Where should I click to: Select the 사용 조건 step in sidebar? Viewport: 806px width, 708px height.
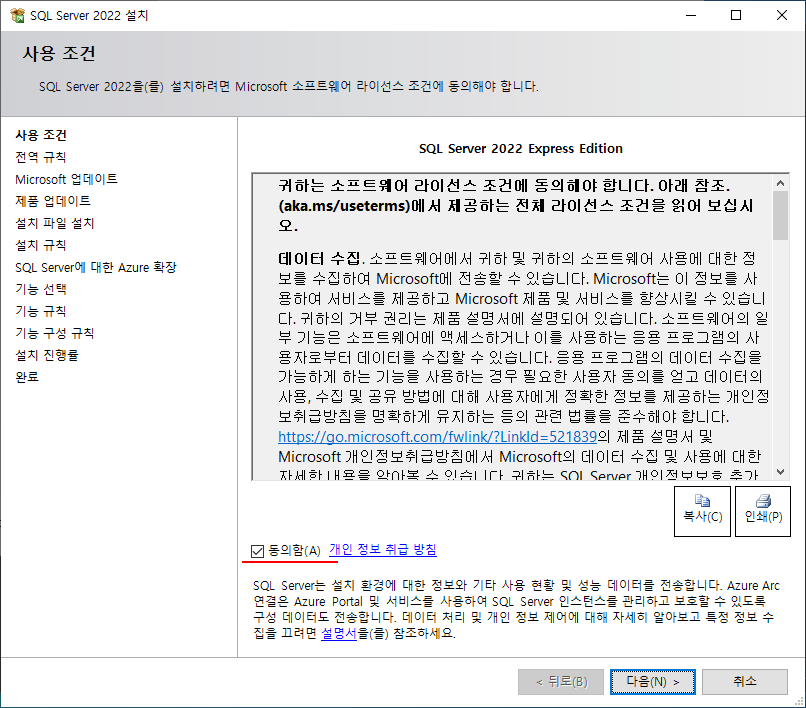(x=41, y=135)
